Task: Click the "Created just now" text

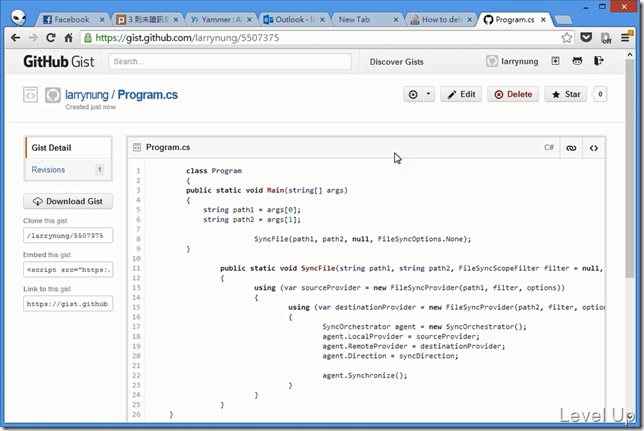Action: point(91,107)
